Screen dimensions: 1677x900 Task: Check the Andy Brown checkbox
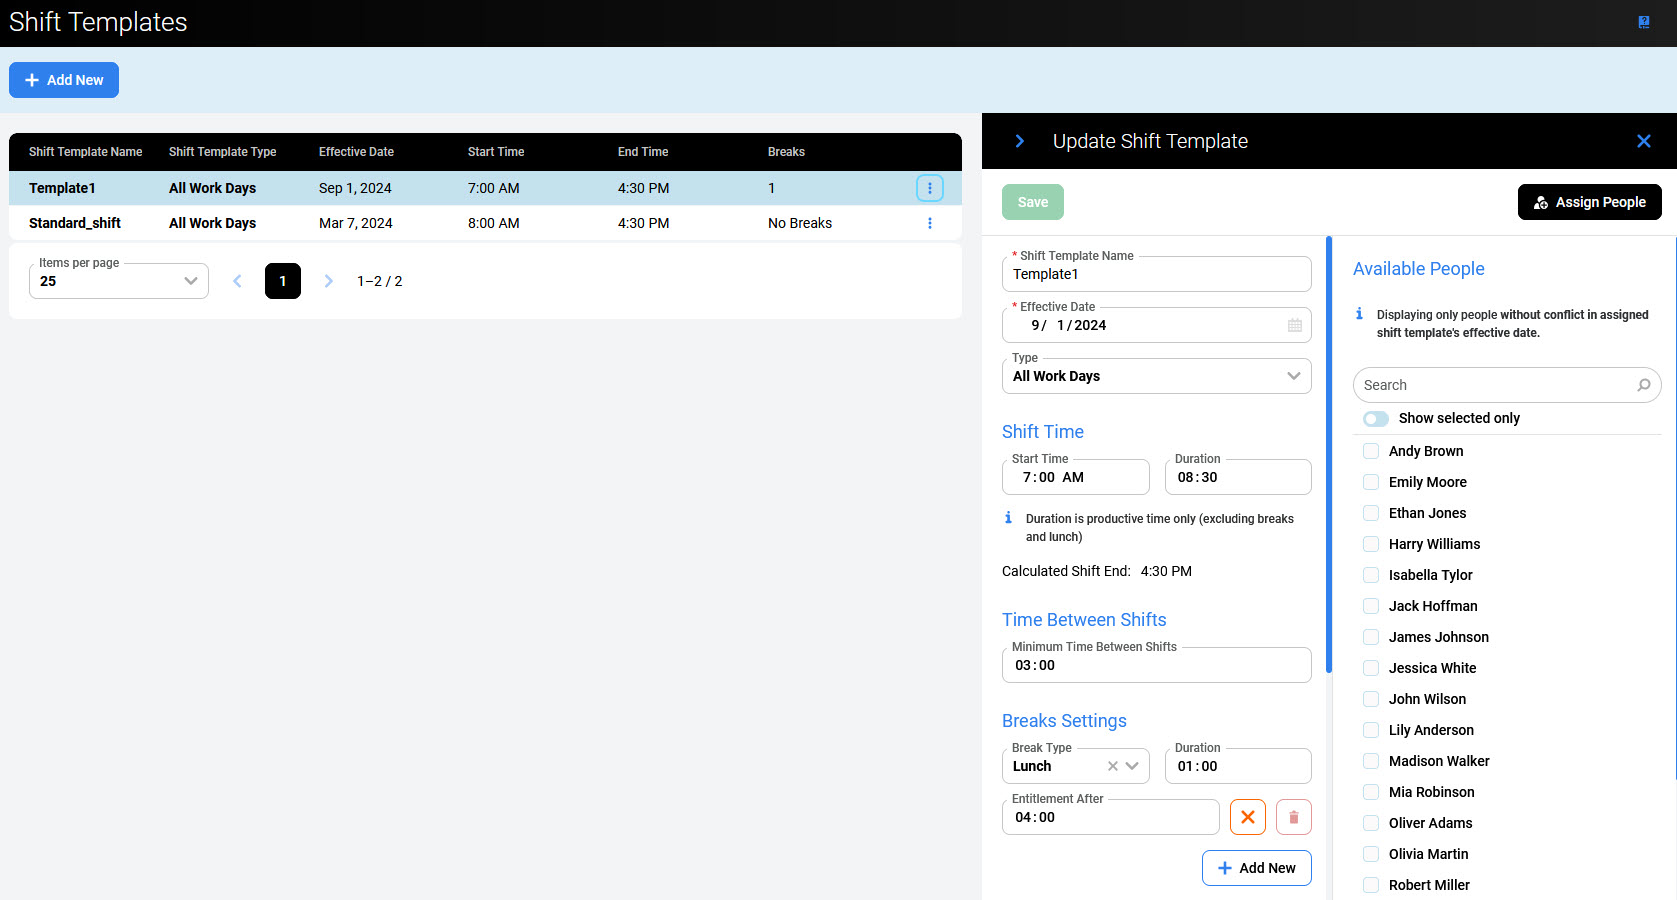[x=1371, y=451]
